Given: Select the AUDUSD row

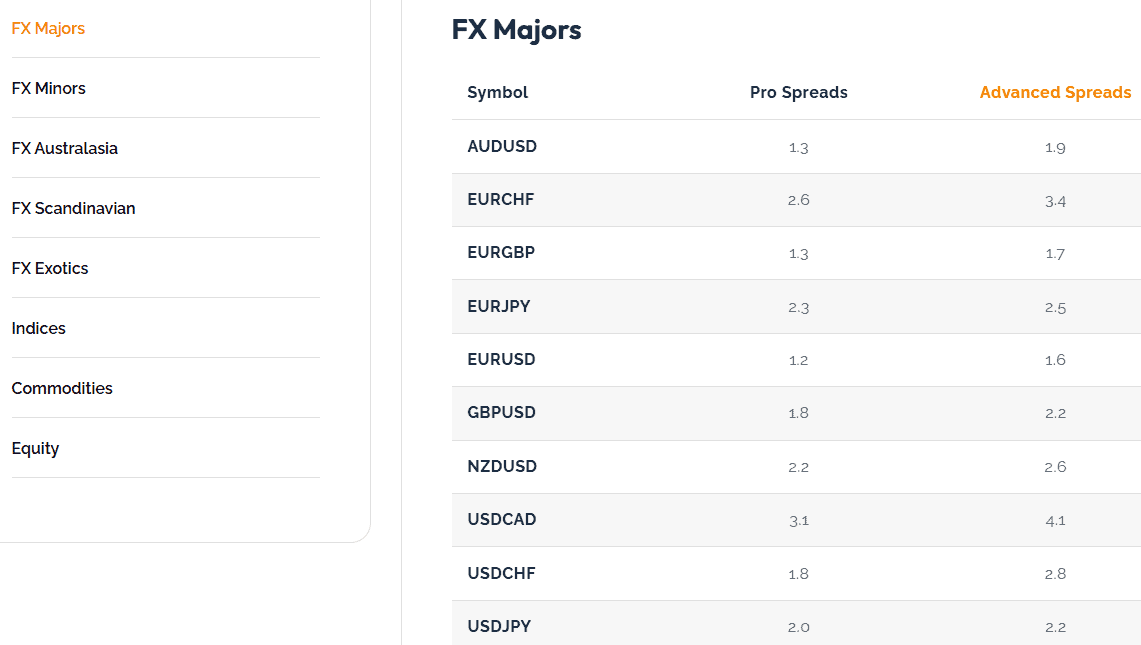Looking at the screenshot, I should [502, 146].
